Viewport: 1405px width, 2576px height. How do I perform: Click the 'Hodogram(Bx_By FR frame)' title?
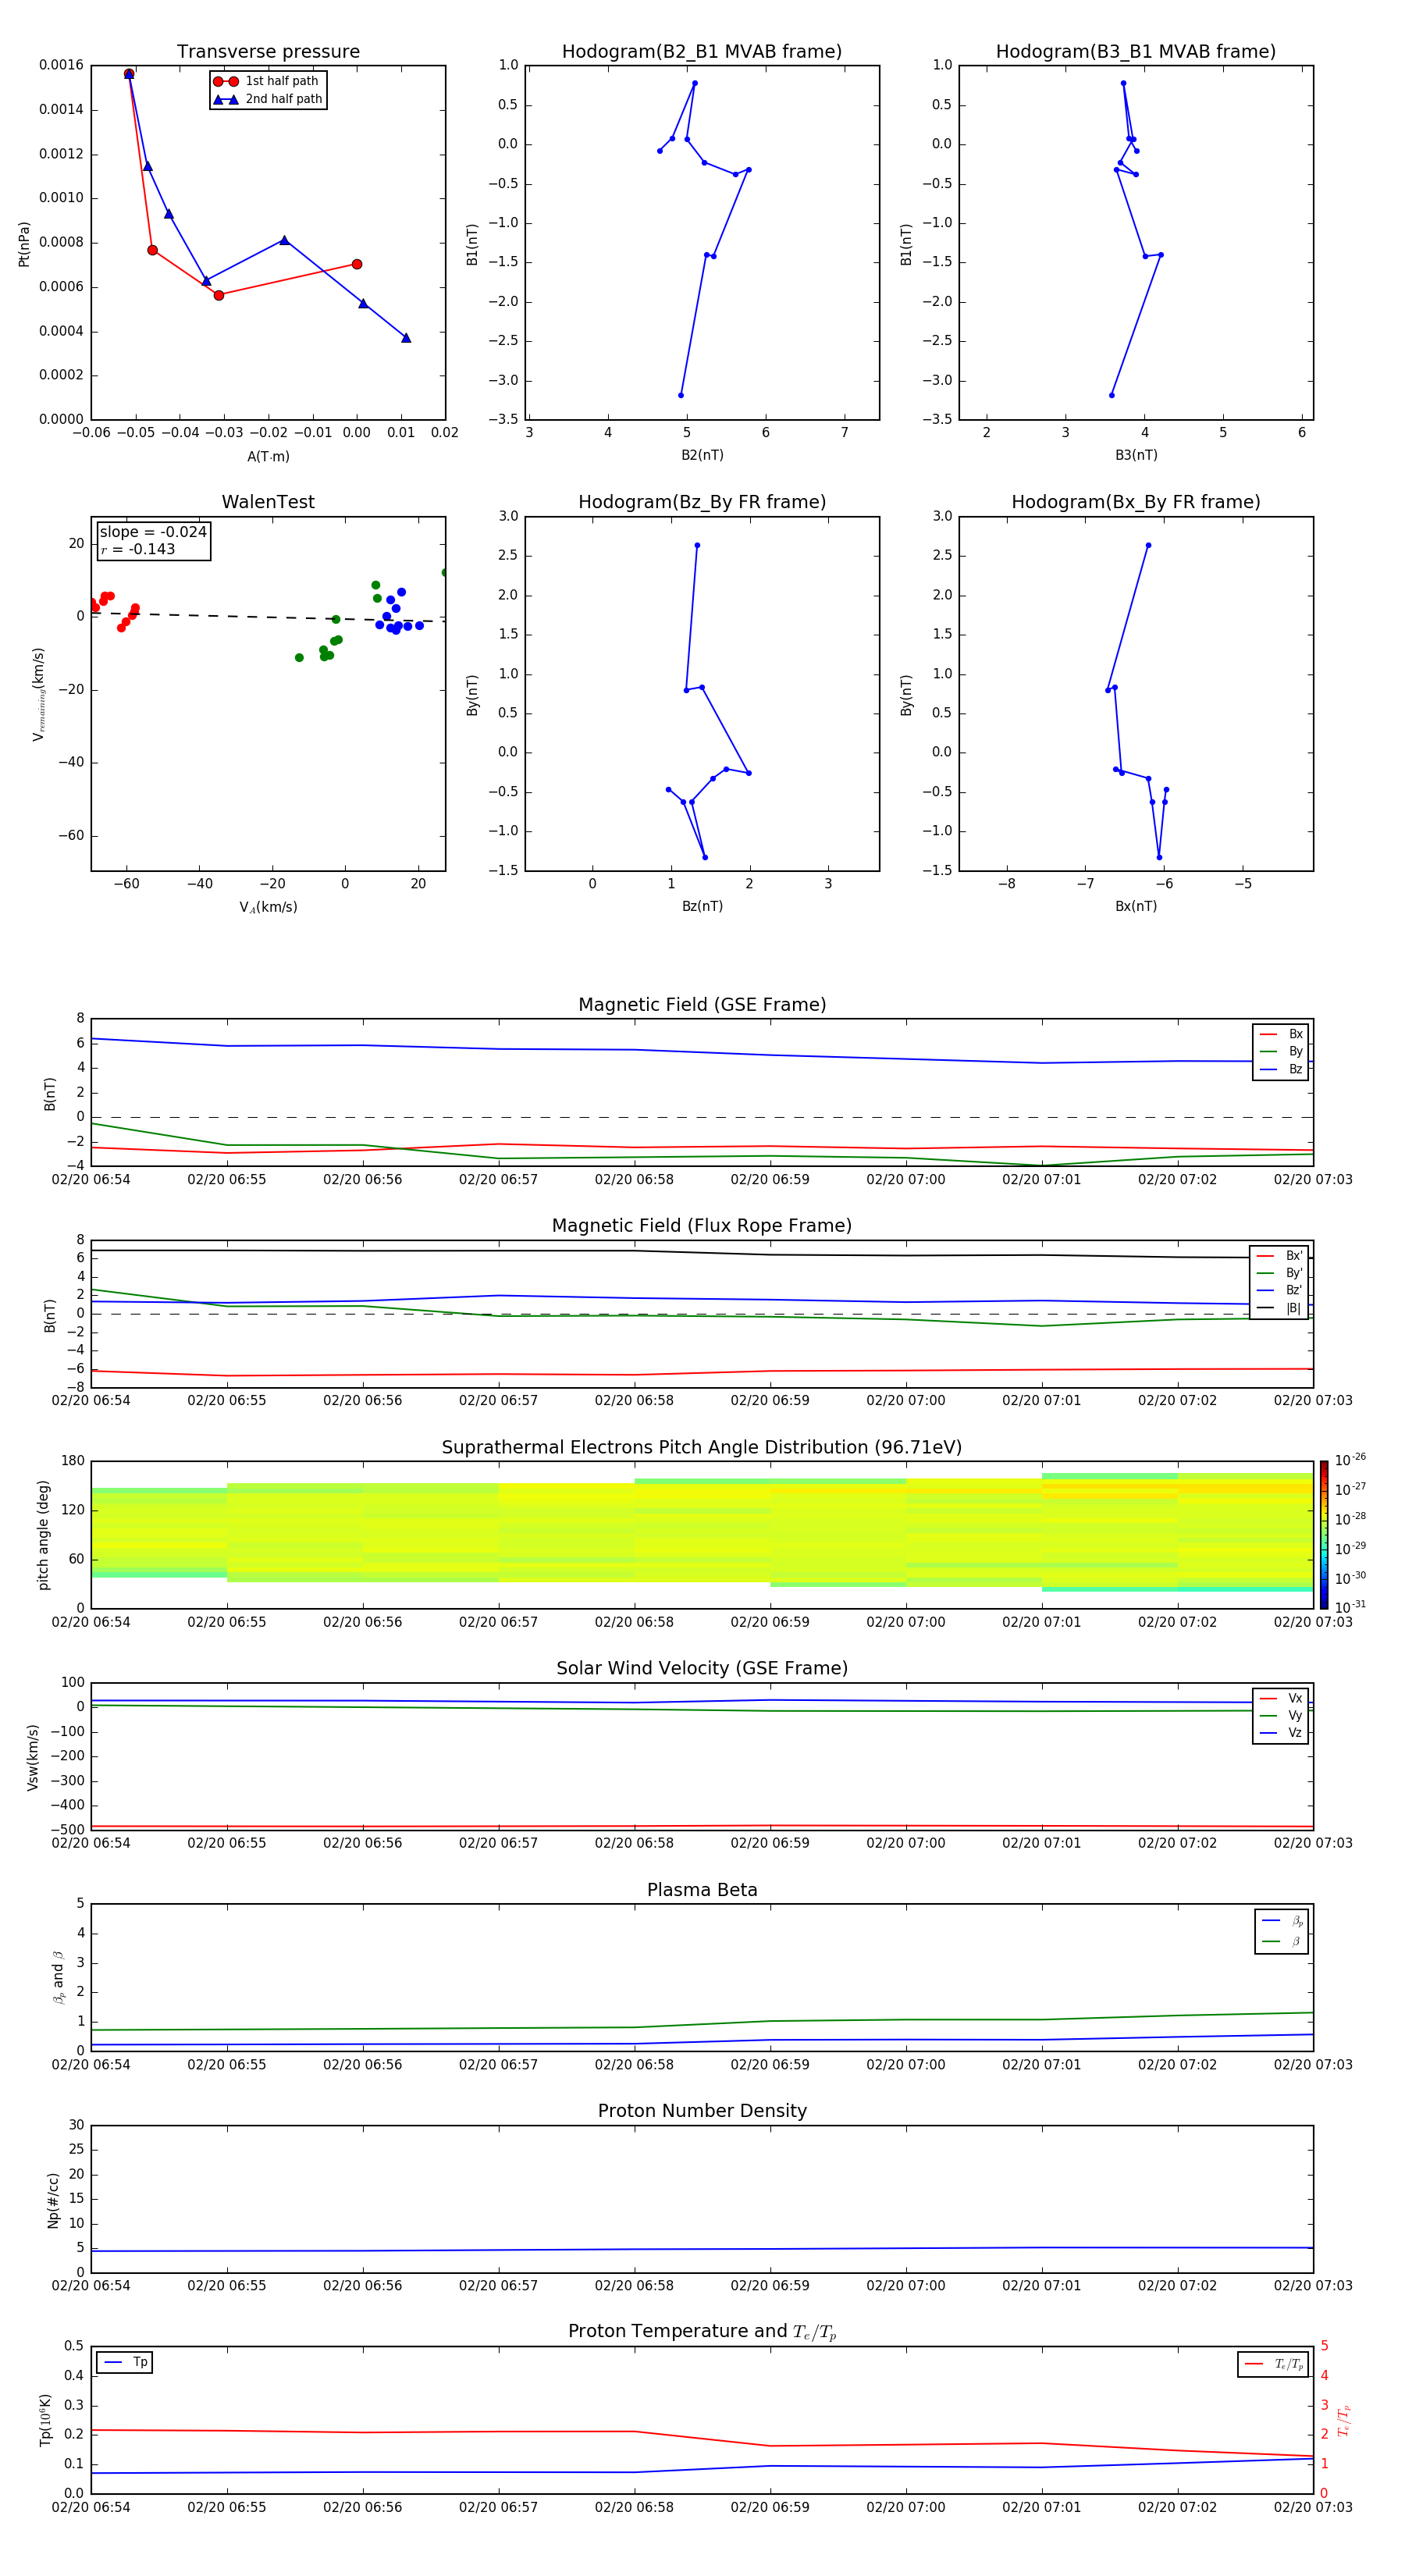pos(1136,502)
